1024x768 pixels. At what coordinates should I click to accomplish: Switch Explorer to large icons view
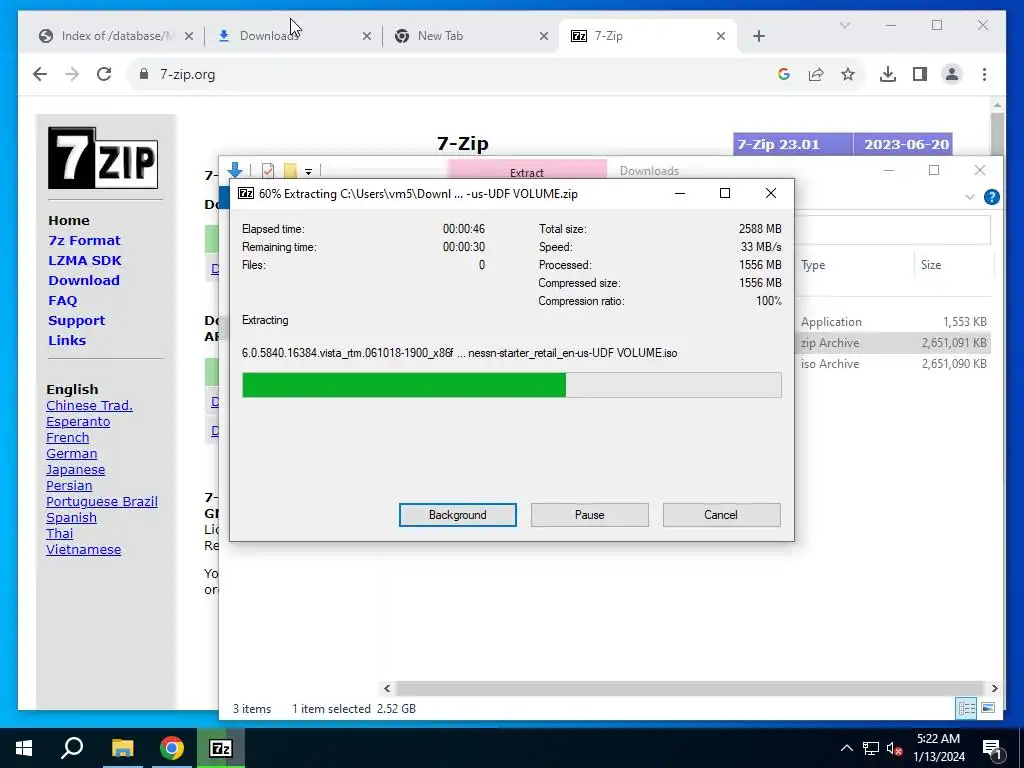[988, 709]
